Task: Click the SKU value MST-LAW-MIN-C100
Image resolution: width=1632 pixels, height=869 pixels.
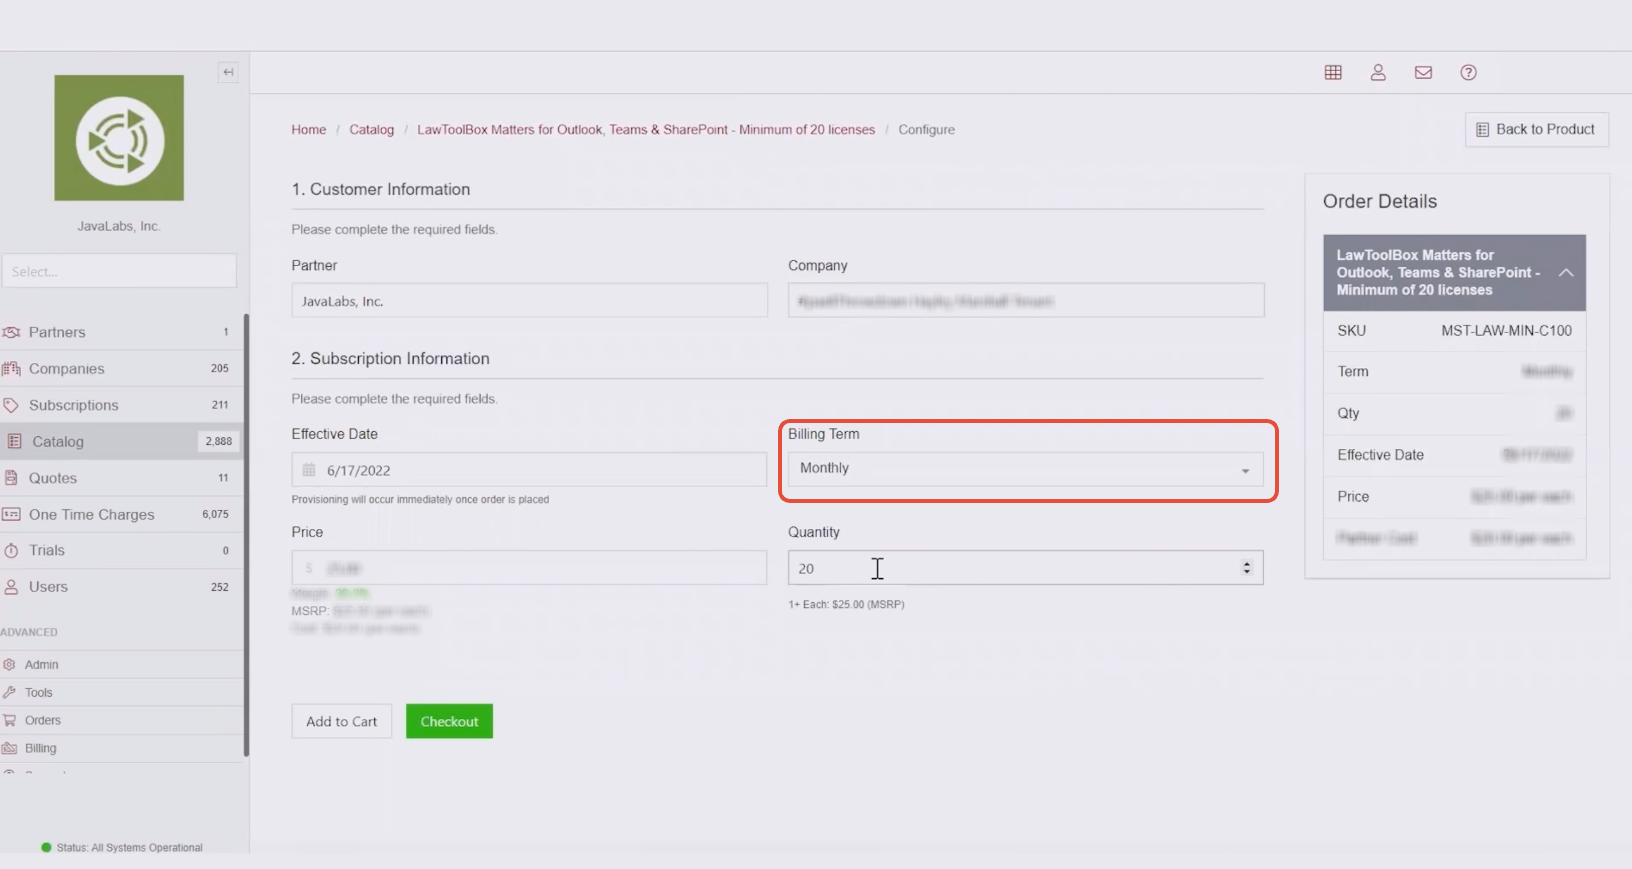Action: point(1506,331)
